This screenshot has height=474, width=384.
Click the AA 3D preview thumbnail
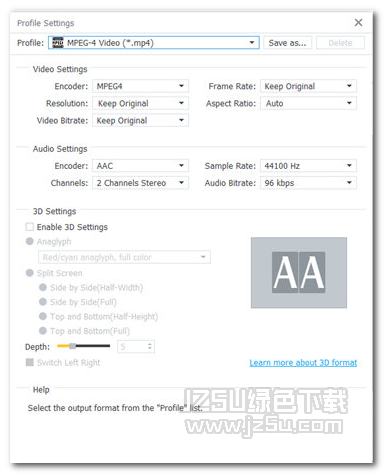pyautogui.click(x=299, y=272)
